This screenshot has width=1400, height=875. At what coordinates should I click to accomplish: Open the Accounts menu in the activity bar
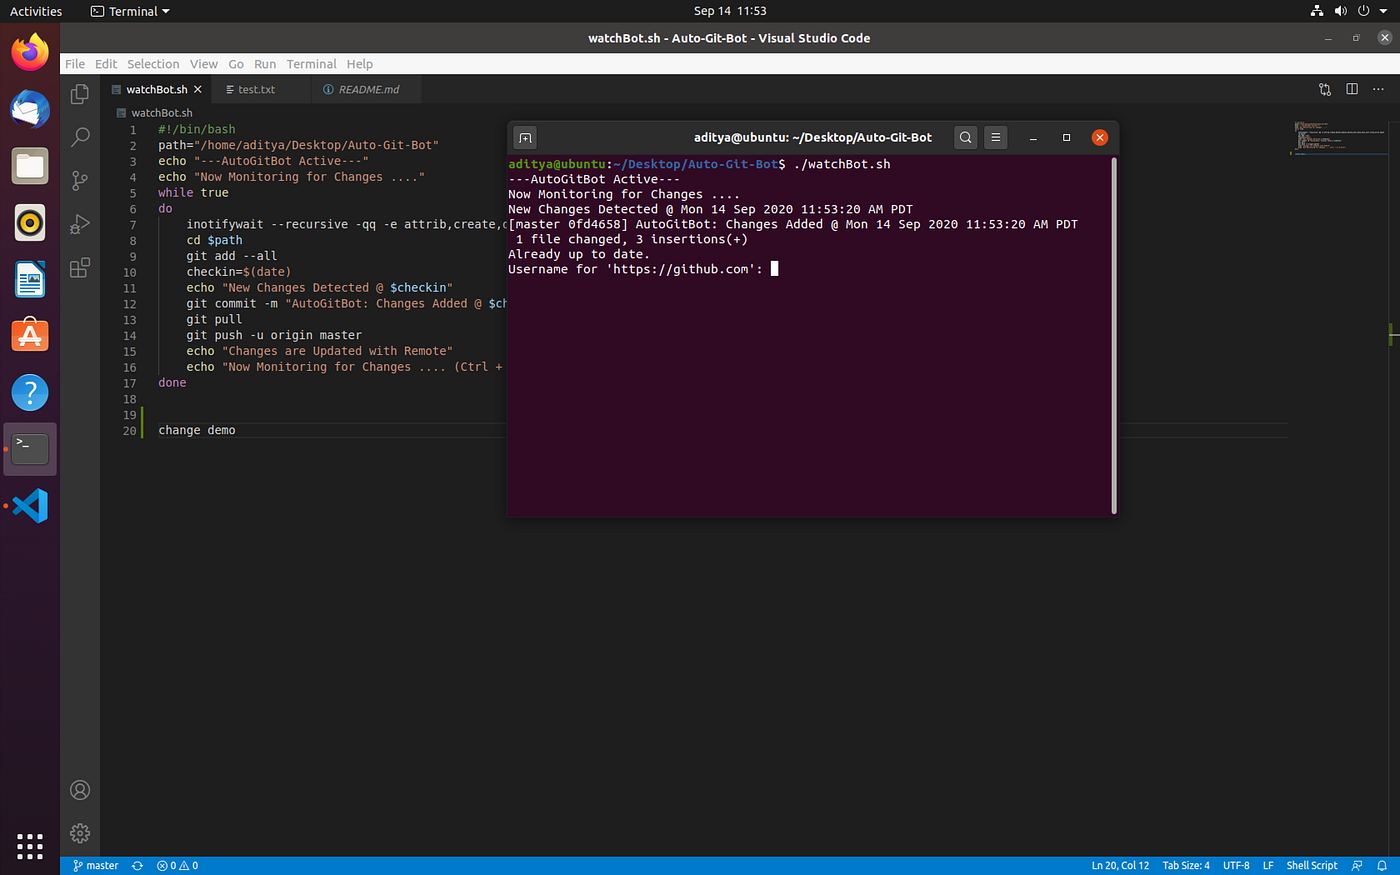(80, 790)
